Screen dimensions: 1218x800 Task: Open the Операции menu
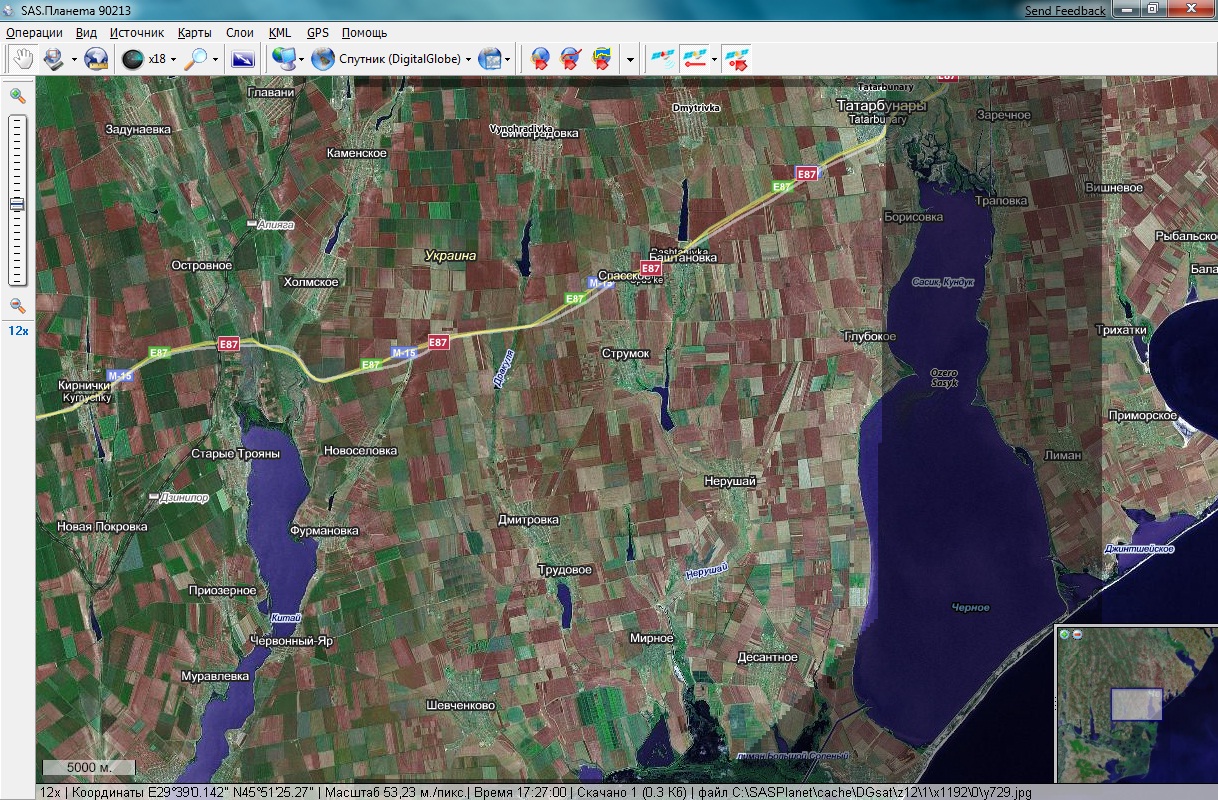click(x=34, y=33)
